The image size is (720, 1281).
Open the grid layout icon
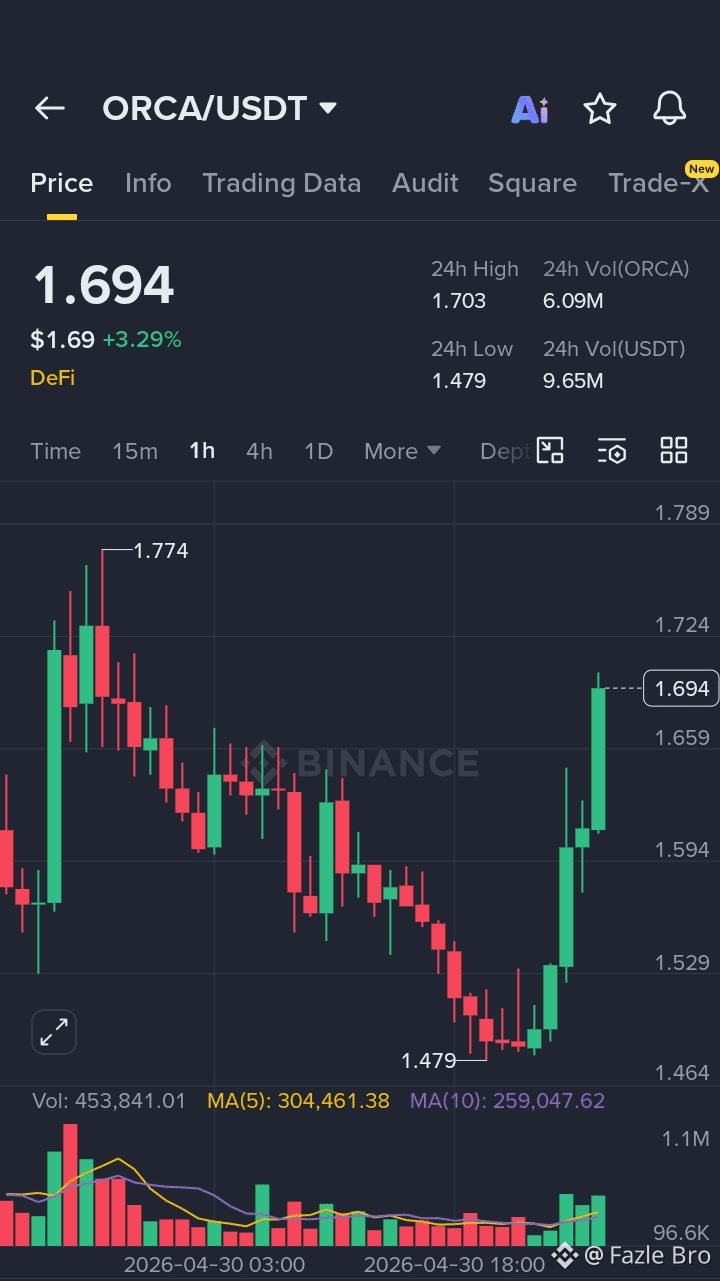coord(674,450)
